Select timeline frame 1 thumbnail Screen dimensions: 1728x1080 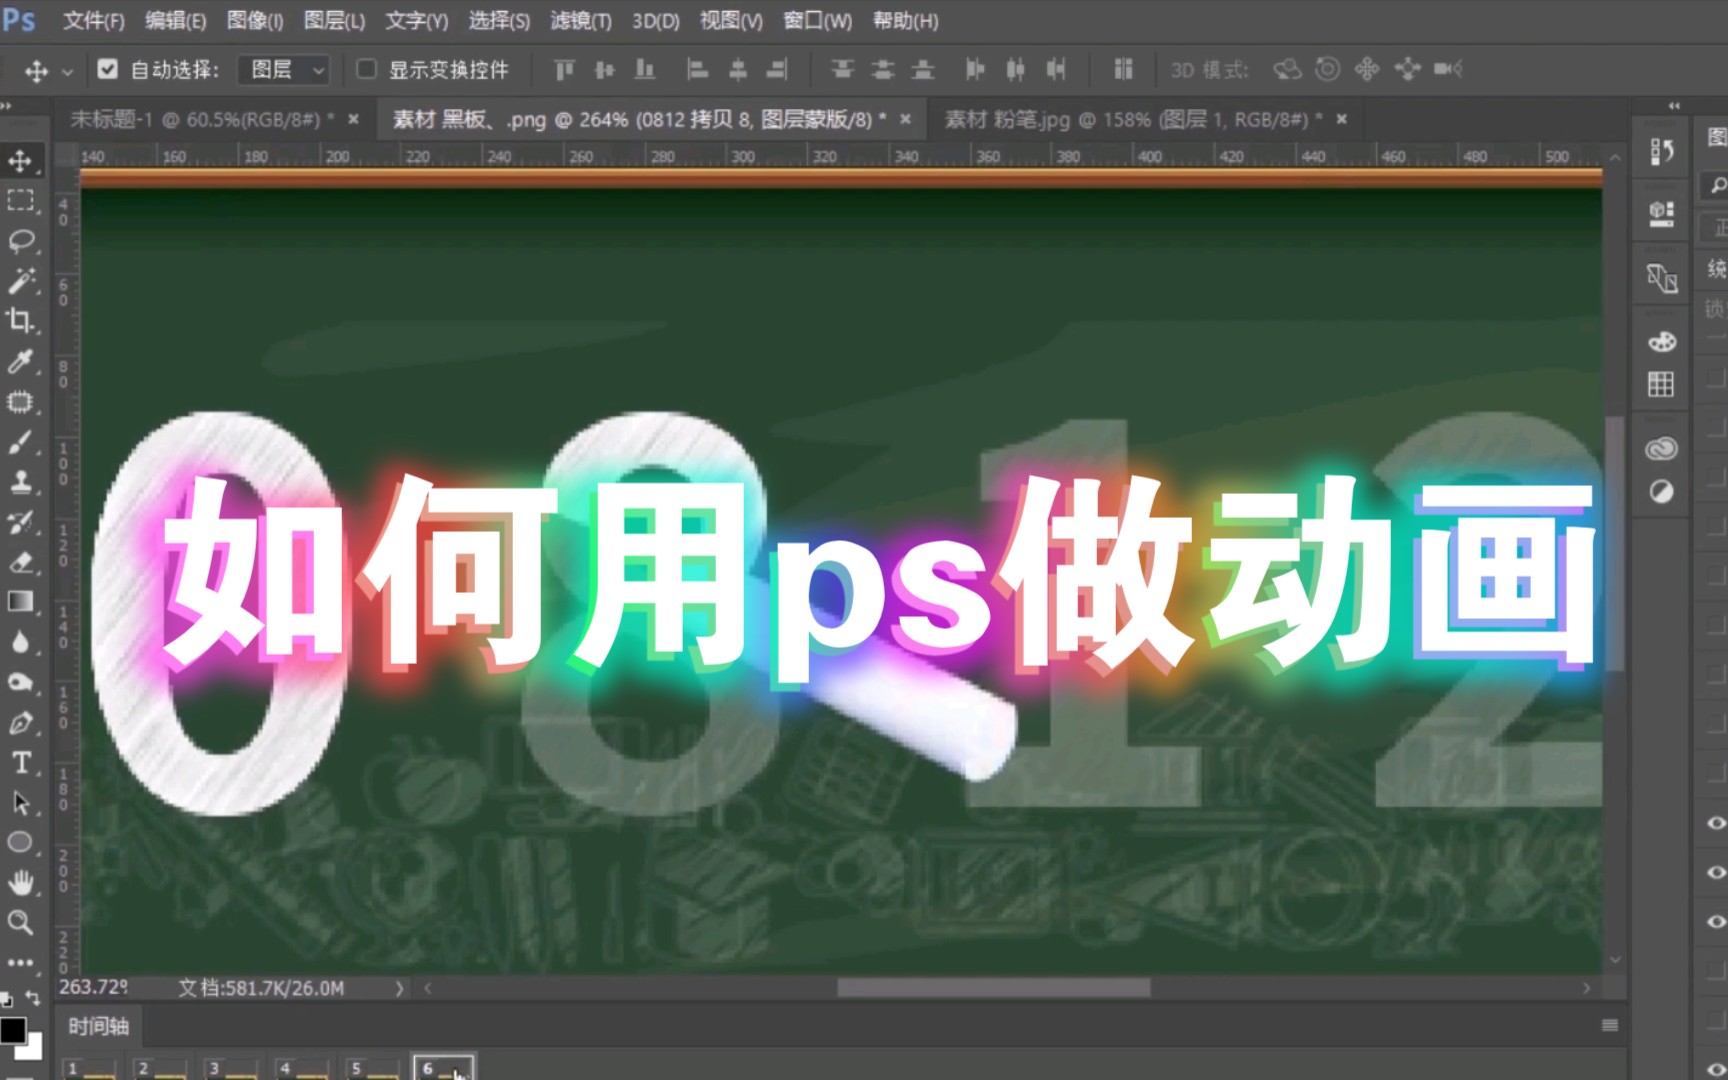[90, 1067]
